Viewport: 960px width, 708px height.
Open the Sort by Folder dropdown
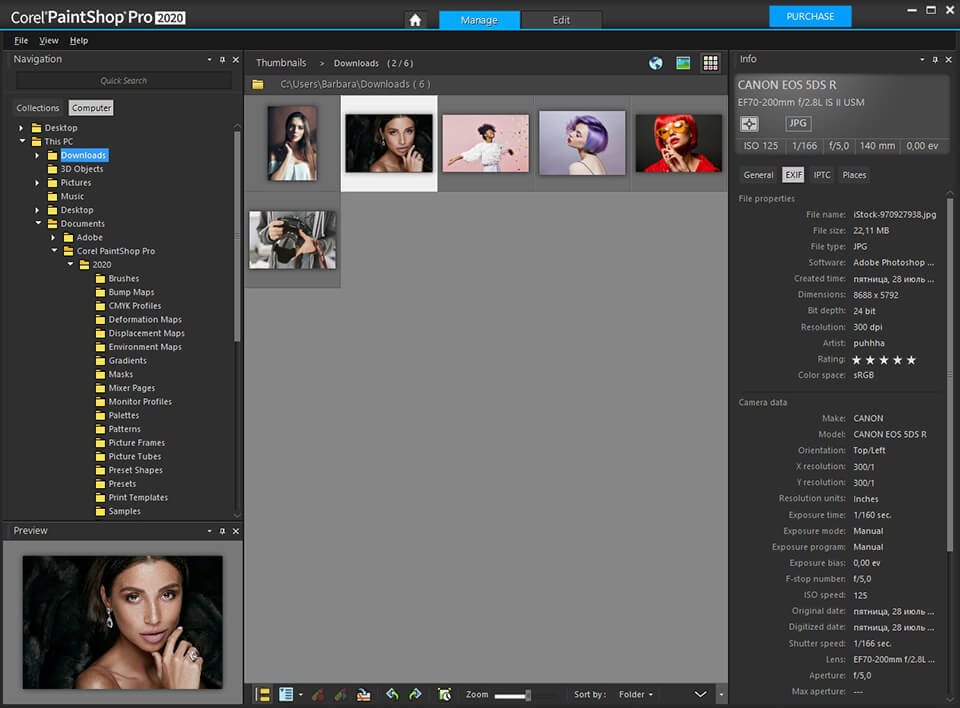coord(637,694)
